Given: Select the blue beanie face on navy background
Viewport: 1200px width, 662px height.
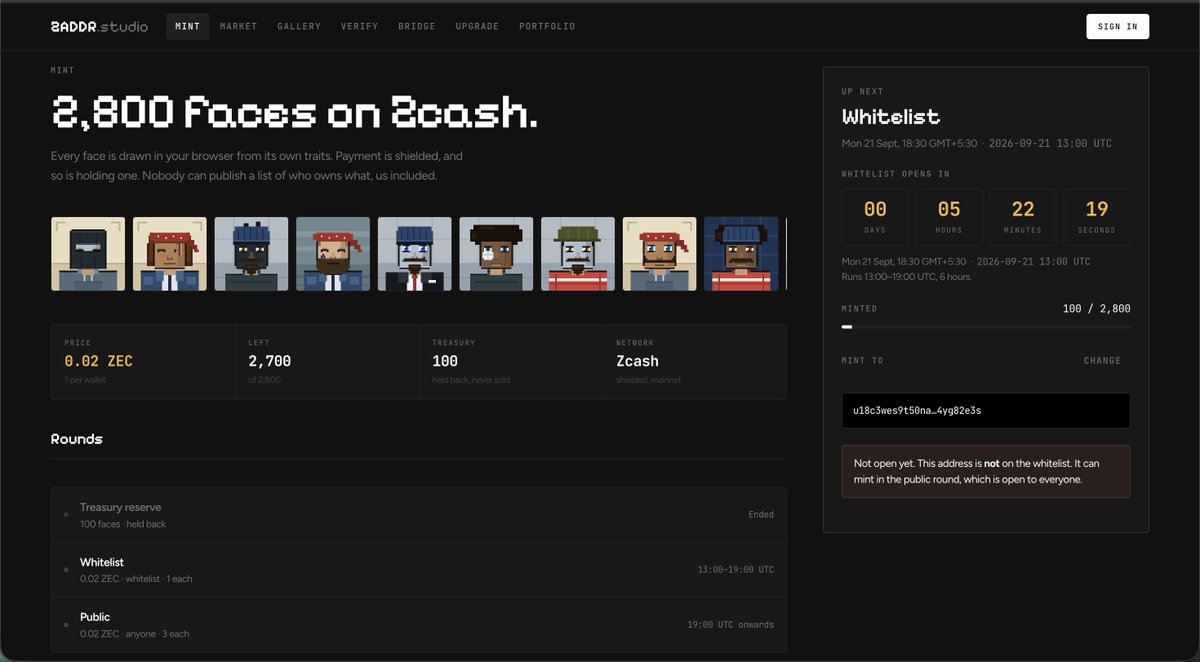Looking at the screenshot, I should [741, 254].
